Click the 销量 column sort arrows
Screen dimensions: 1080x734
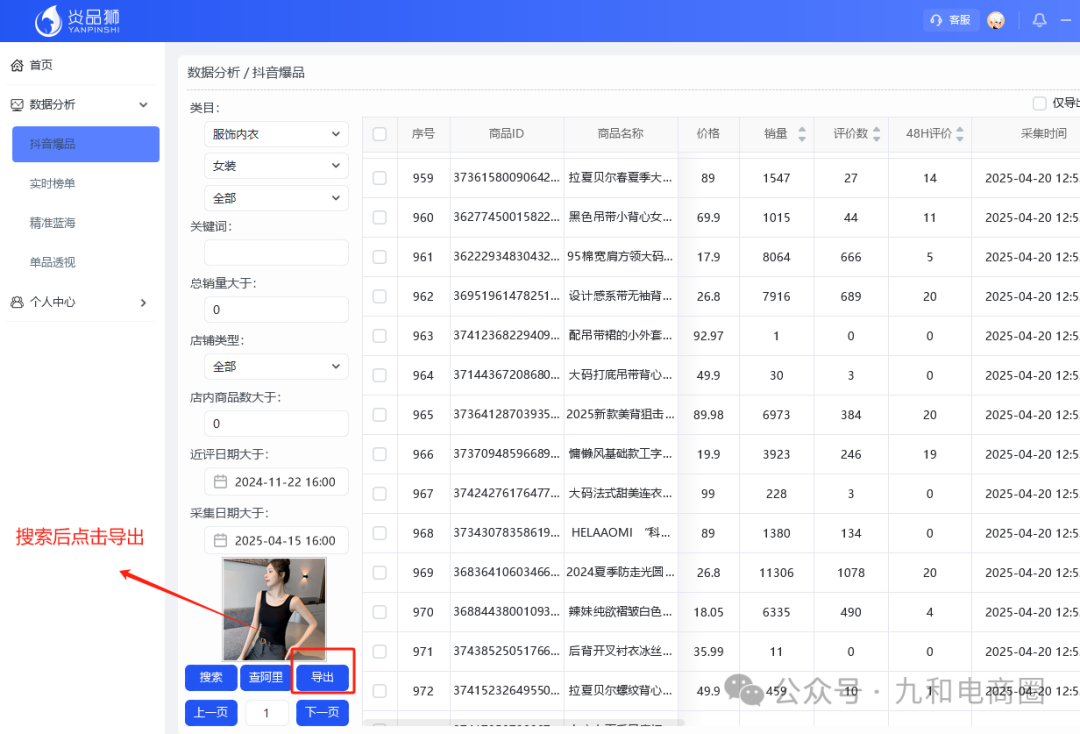pos(800,134)
